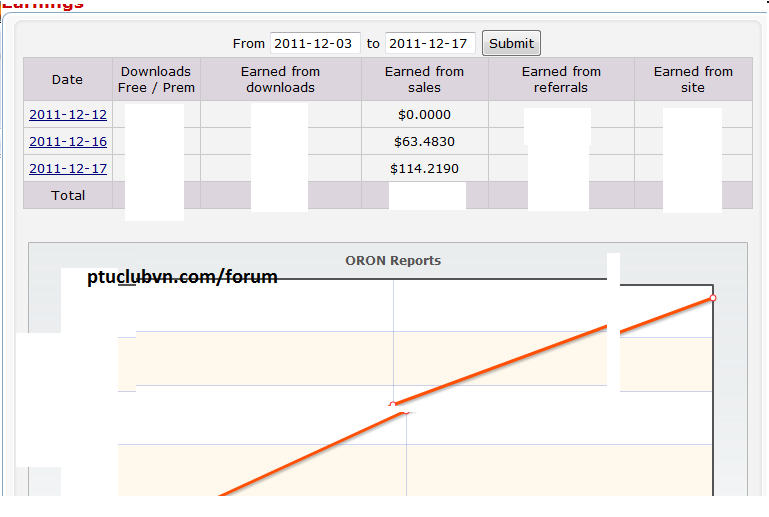Click the Date column header
The width and height of the screenshot is (769, 517).
coord(68,79)
